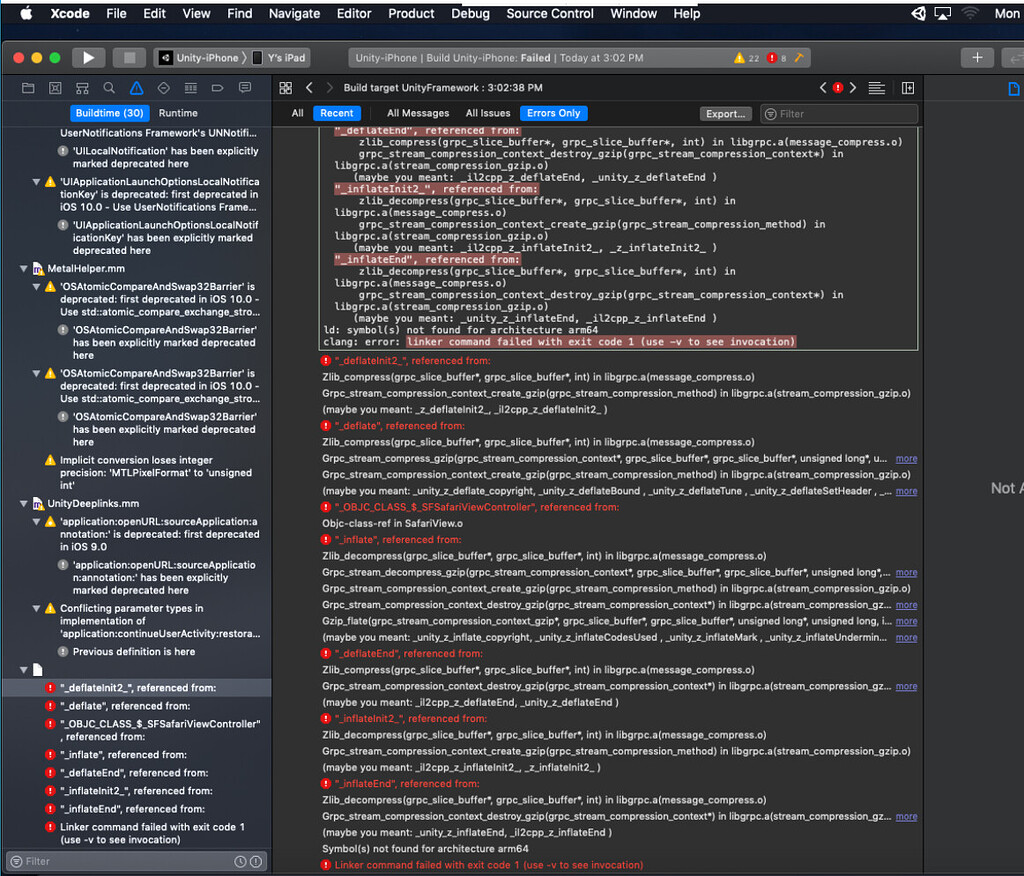Select the Recent messages filter

tap(337, 113)
